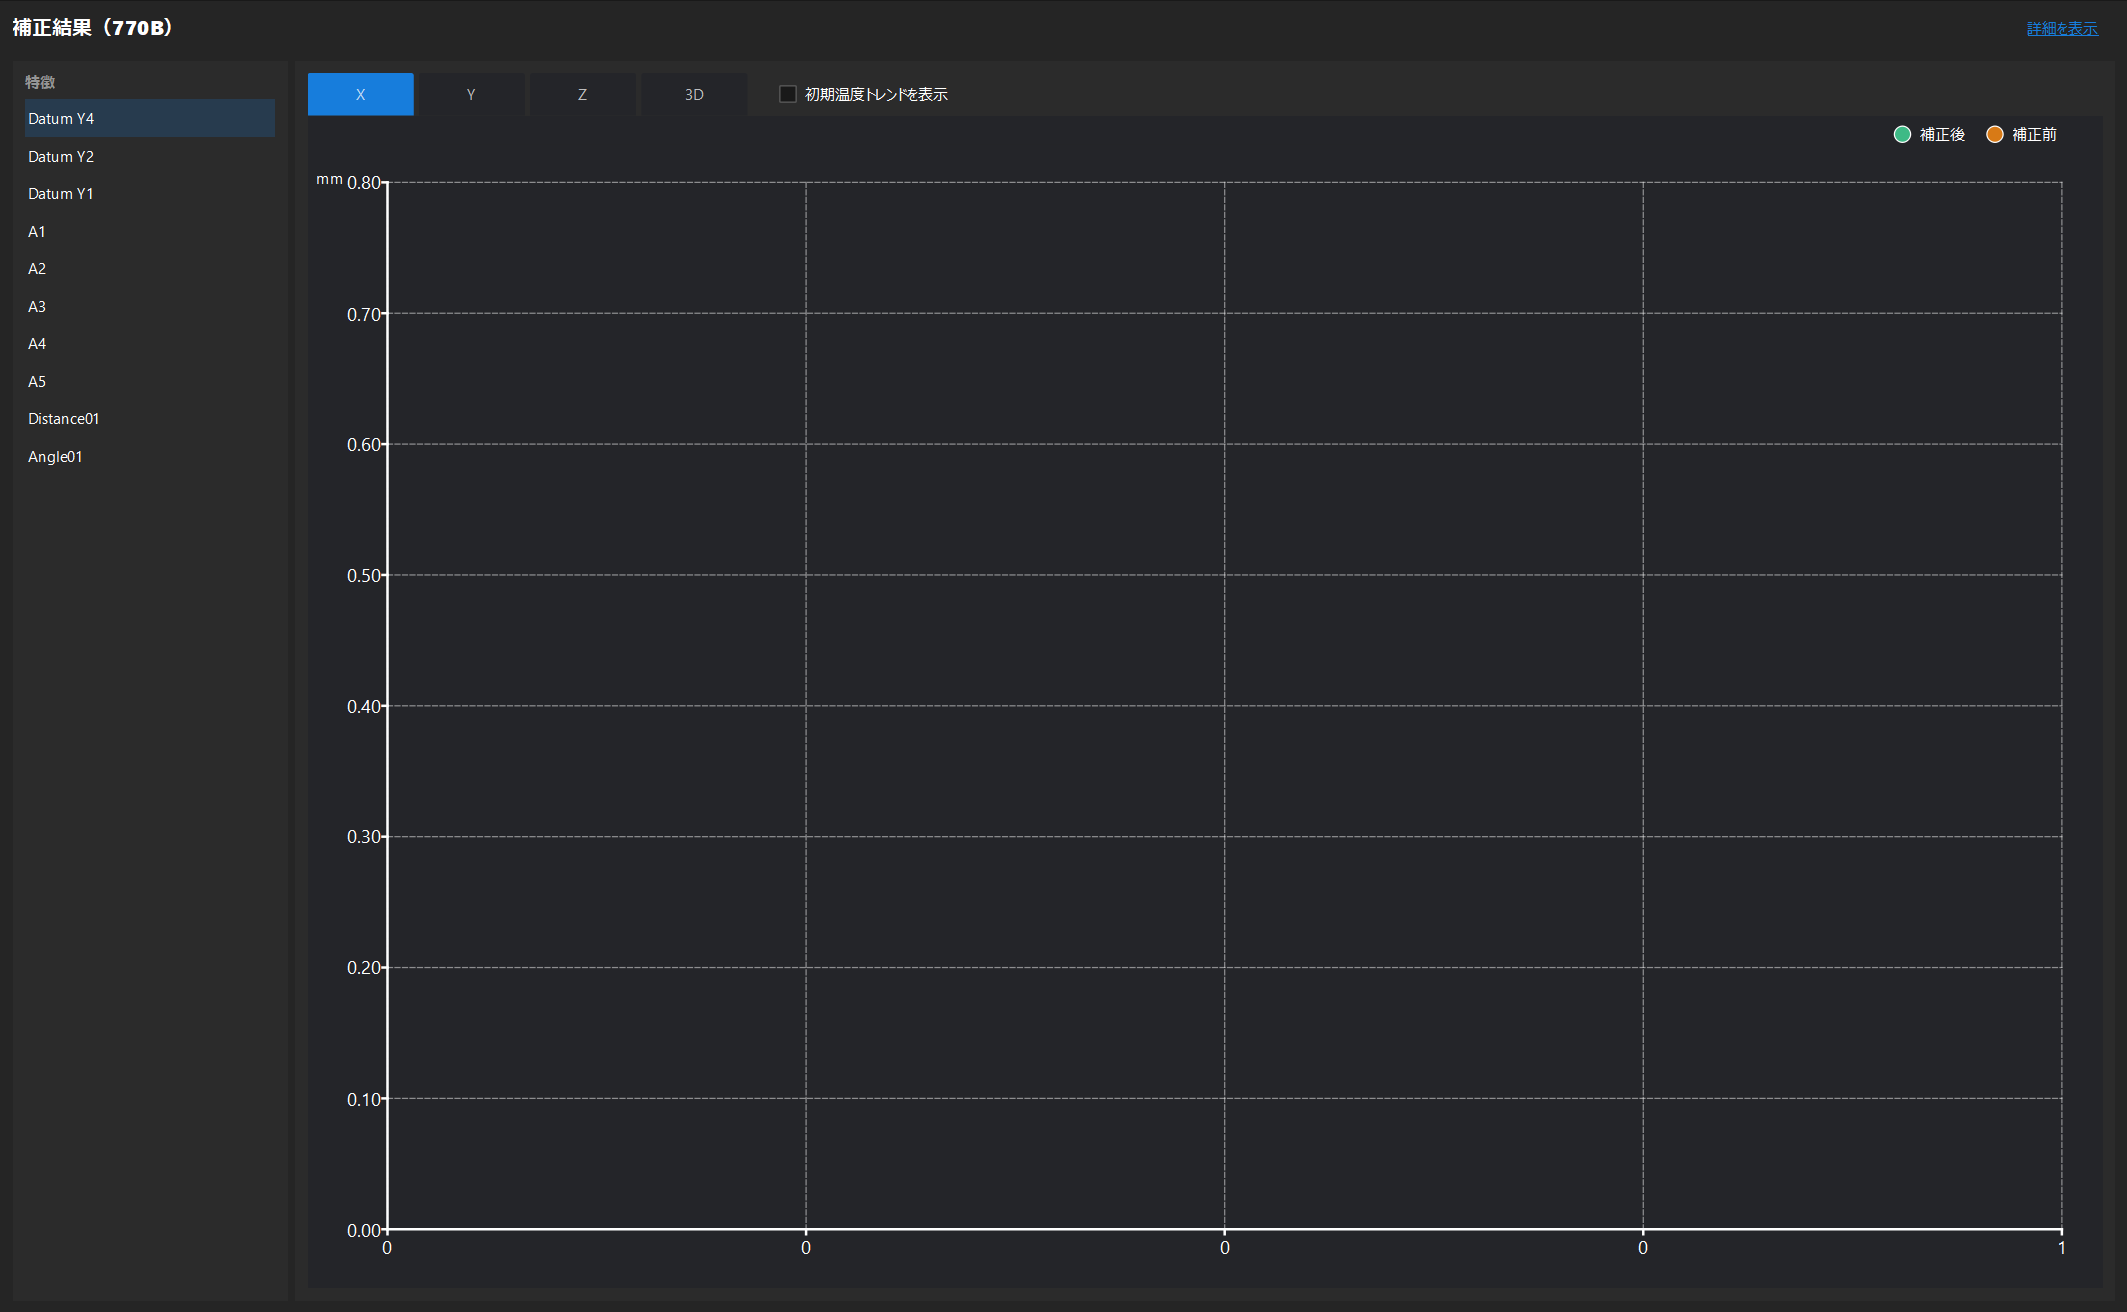Select Datum Y4 in feature list

click(x=150, y=118)
